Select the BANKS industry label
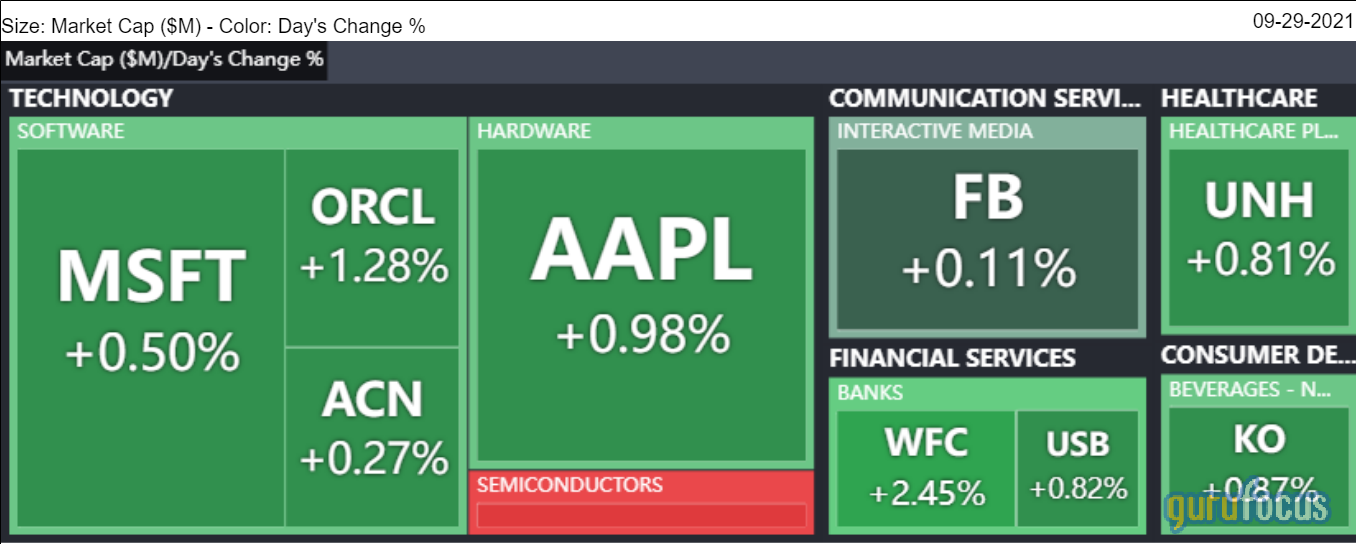Image resolution: width=1356 pixels, height=544 pixels. [870, 393]
